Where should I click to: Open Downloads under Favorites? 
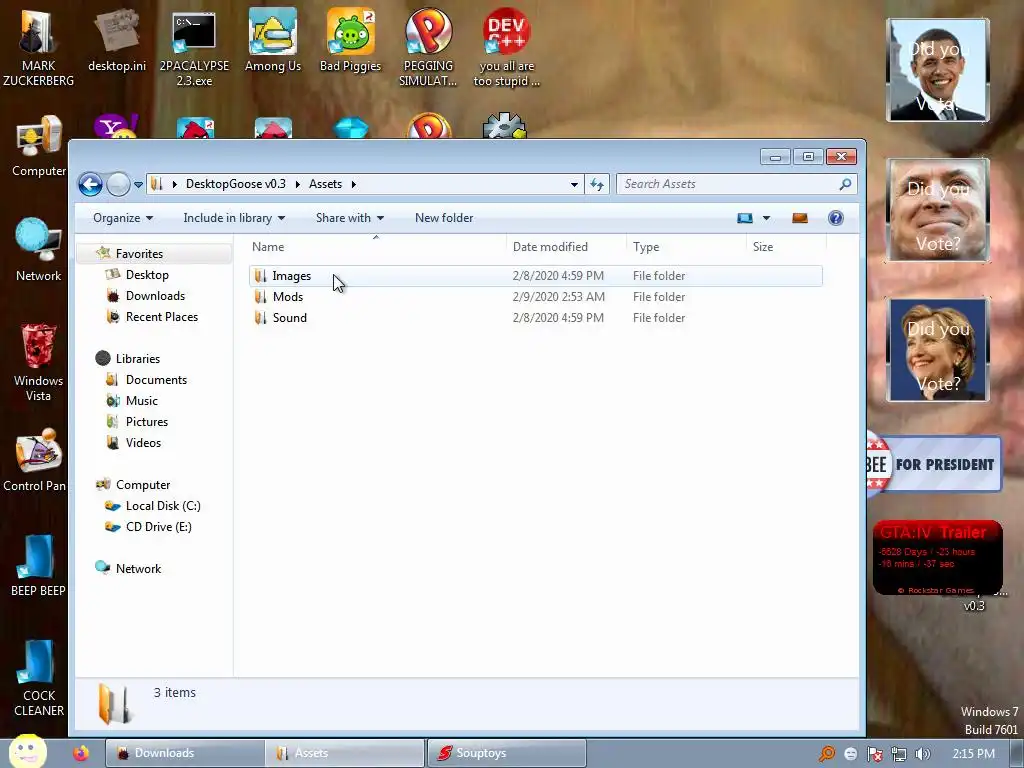[155, 296]
